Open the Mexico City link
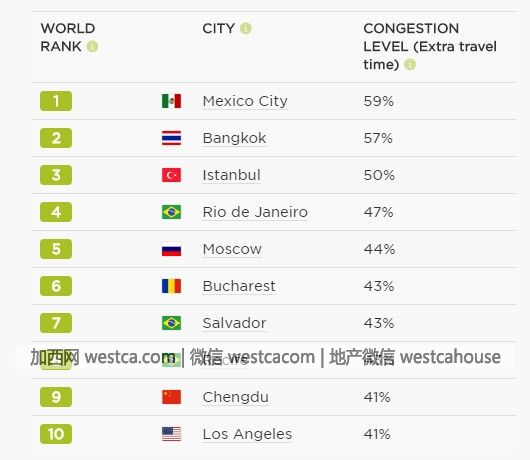This screenshot has width=530, height=460. 245,101
